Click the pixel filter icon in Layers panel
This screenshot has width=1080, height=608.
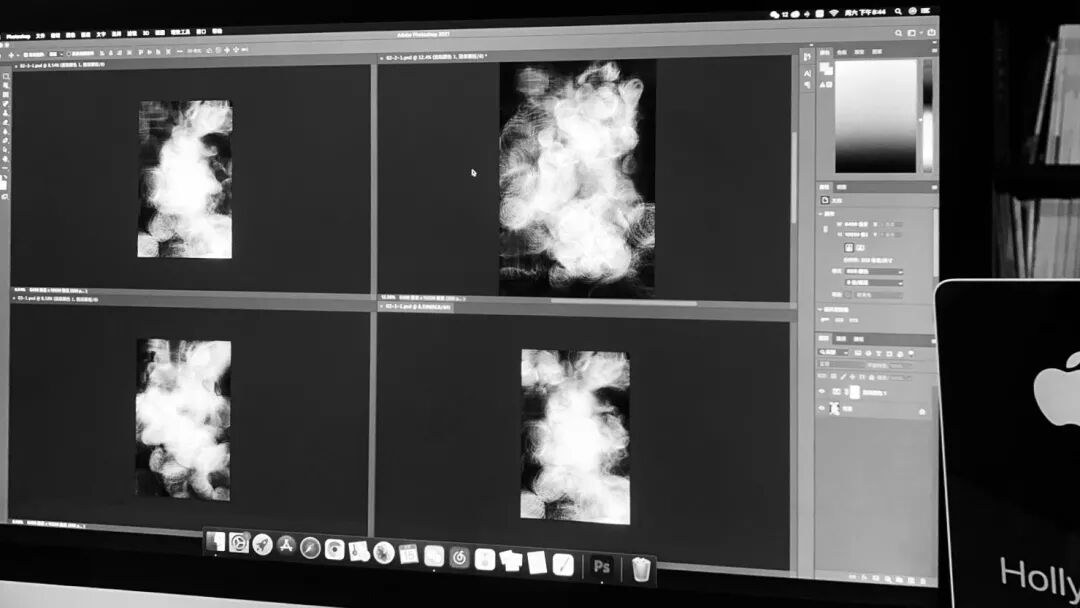click(858, 353)
